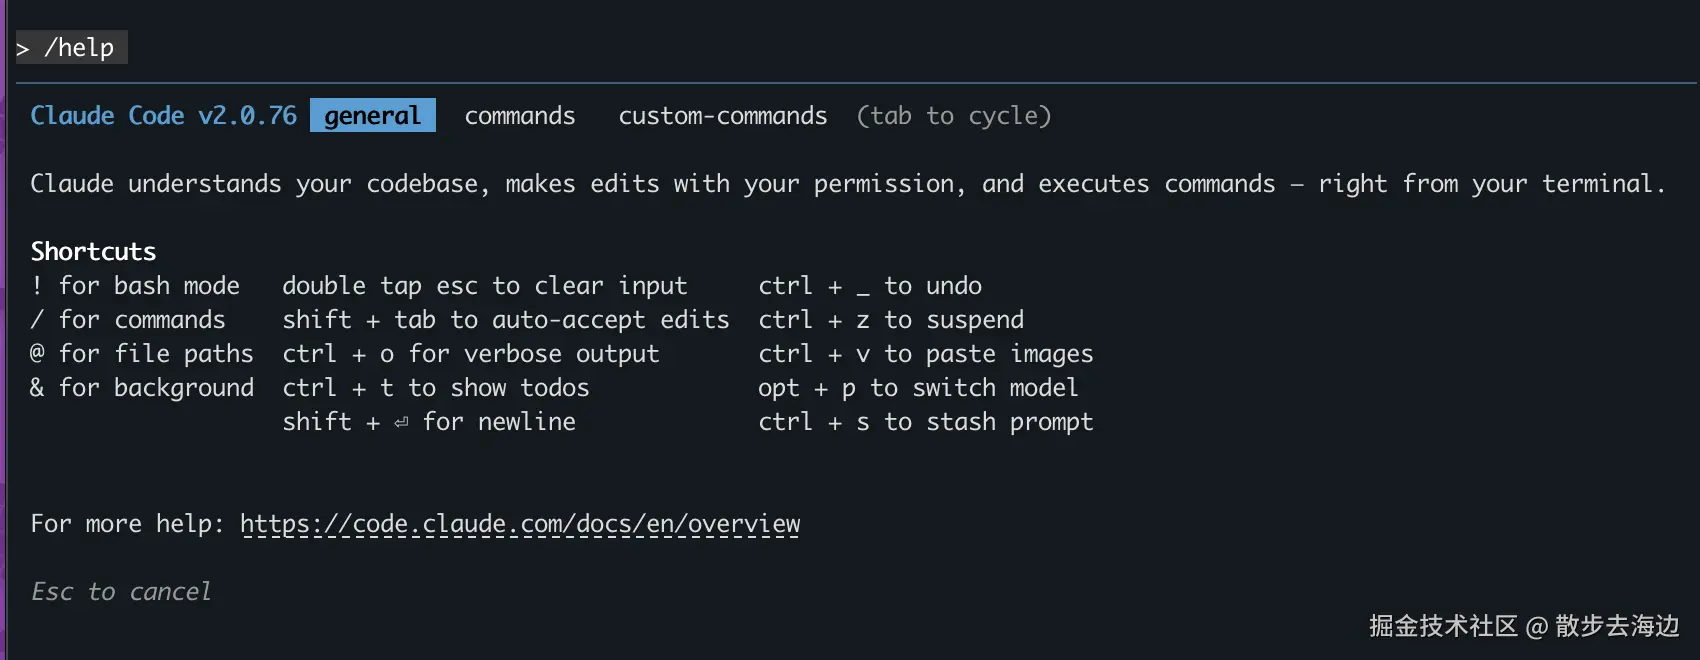Select the general help tab
The height and width of the screenshot is (660, 1700).
372,116
